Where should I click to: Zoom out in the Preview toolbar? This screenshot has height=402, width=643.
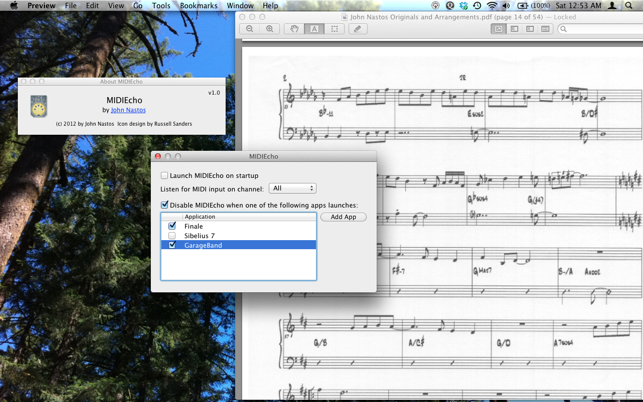249,29
